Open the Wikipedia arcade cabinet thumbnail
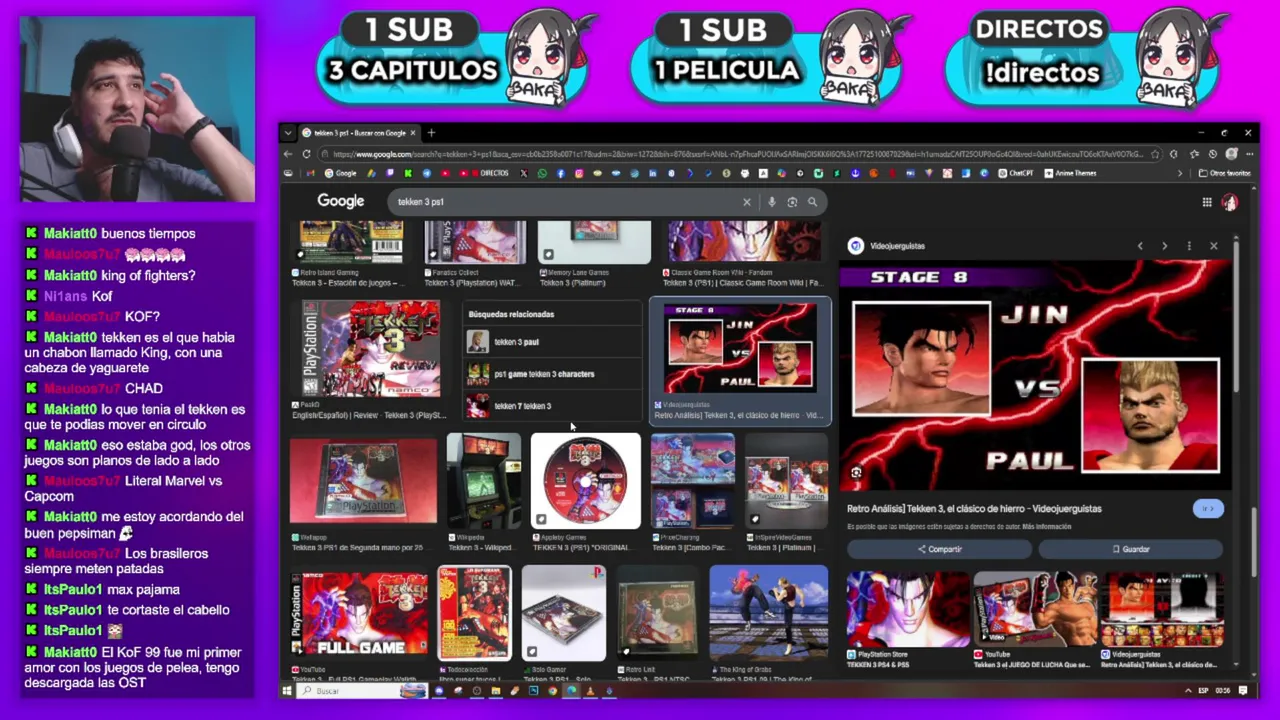The width and height of the screenshot is (1280, 720). (x=484, y=481)
